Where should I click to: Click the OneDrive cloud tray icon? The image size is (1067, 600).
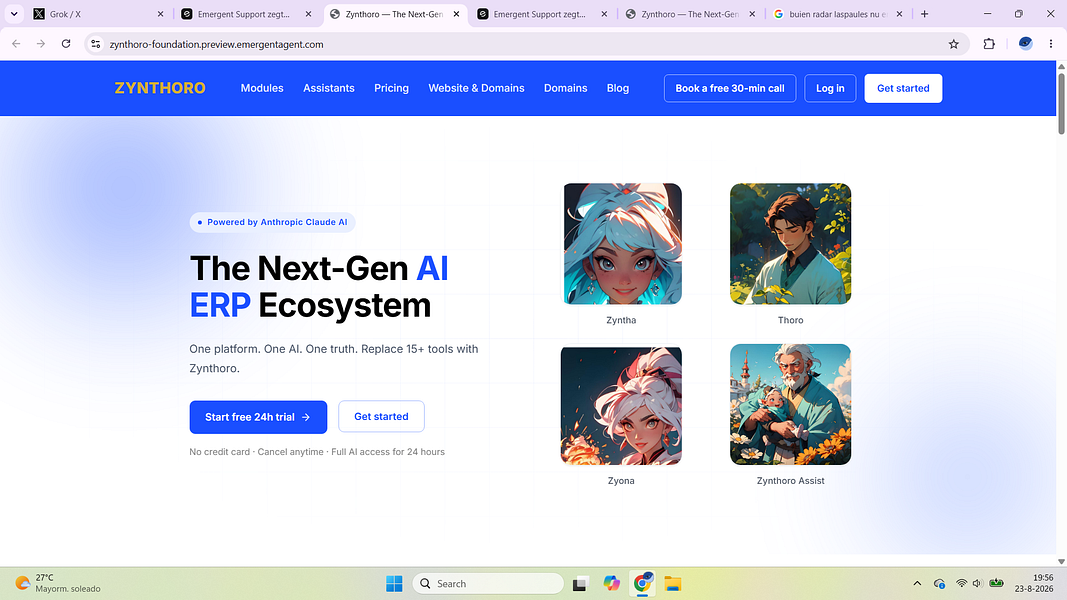point(939,584)
